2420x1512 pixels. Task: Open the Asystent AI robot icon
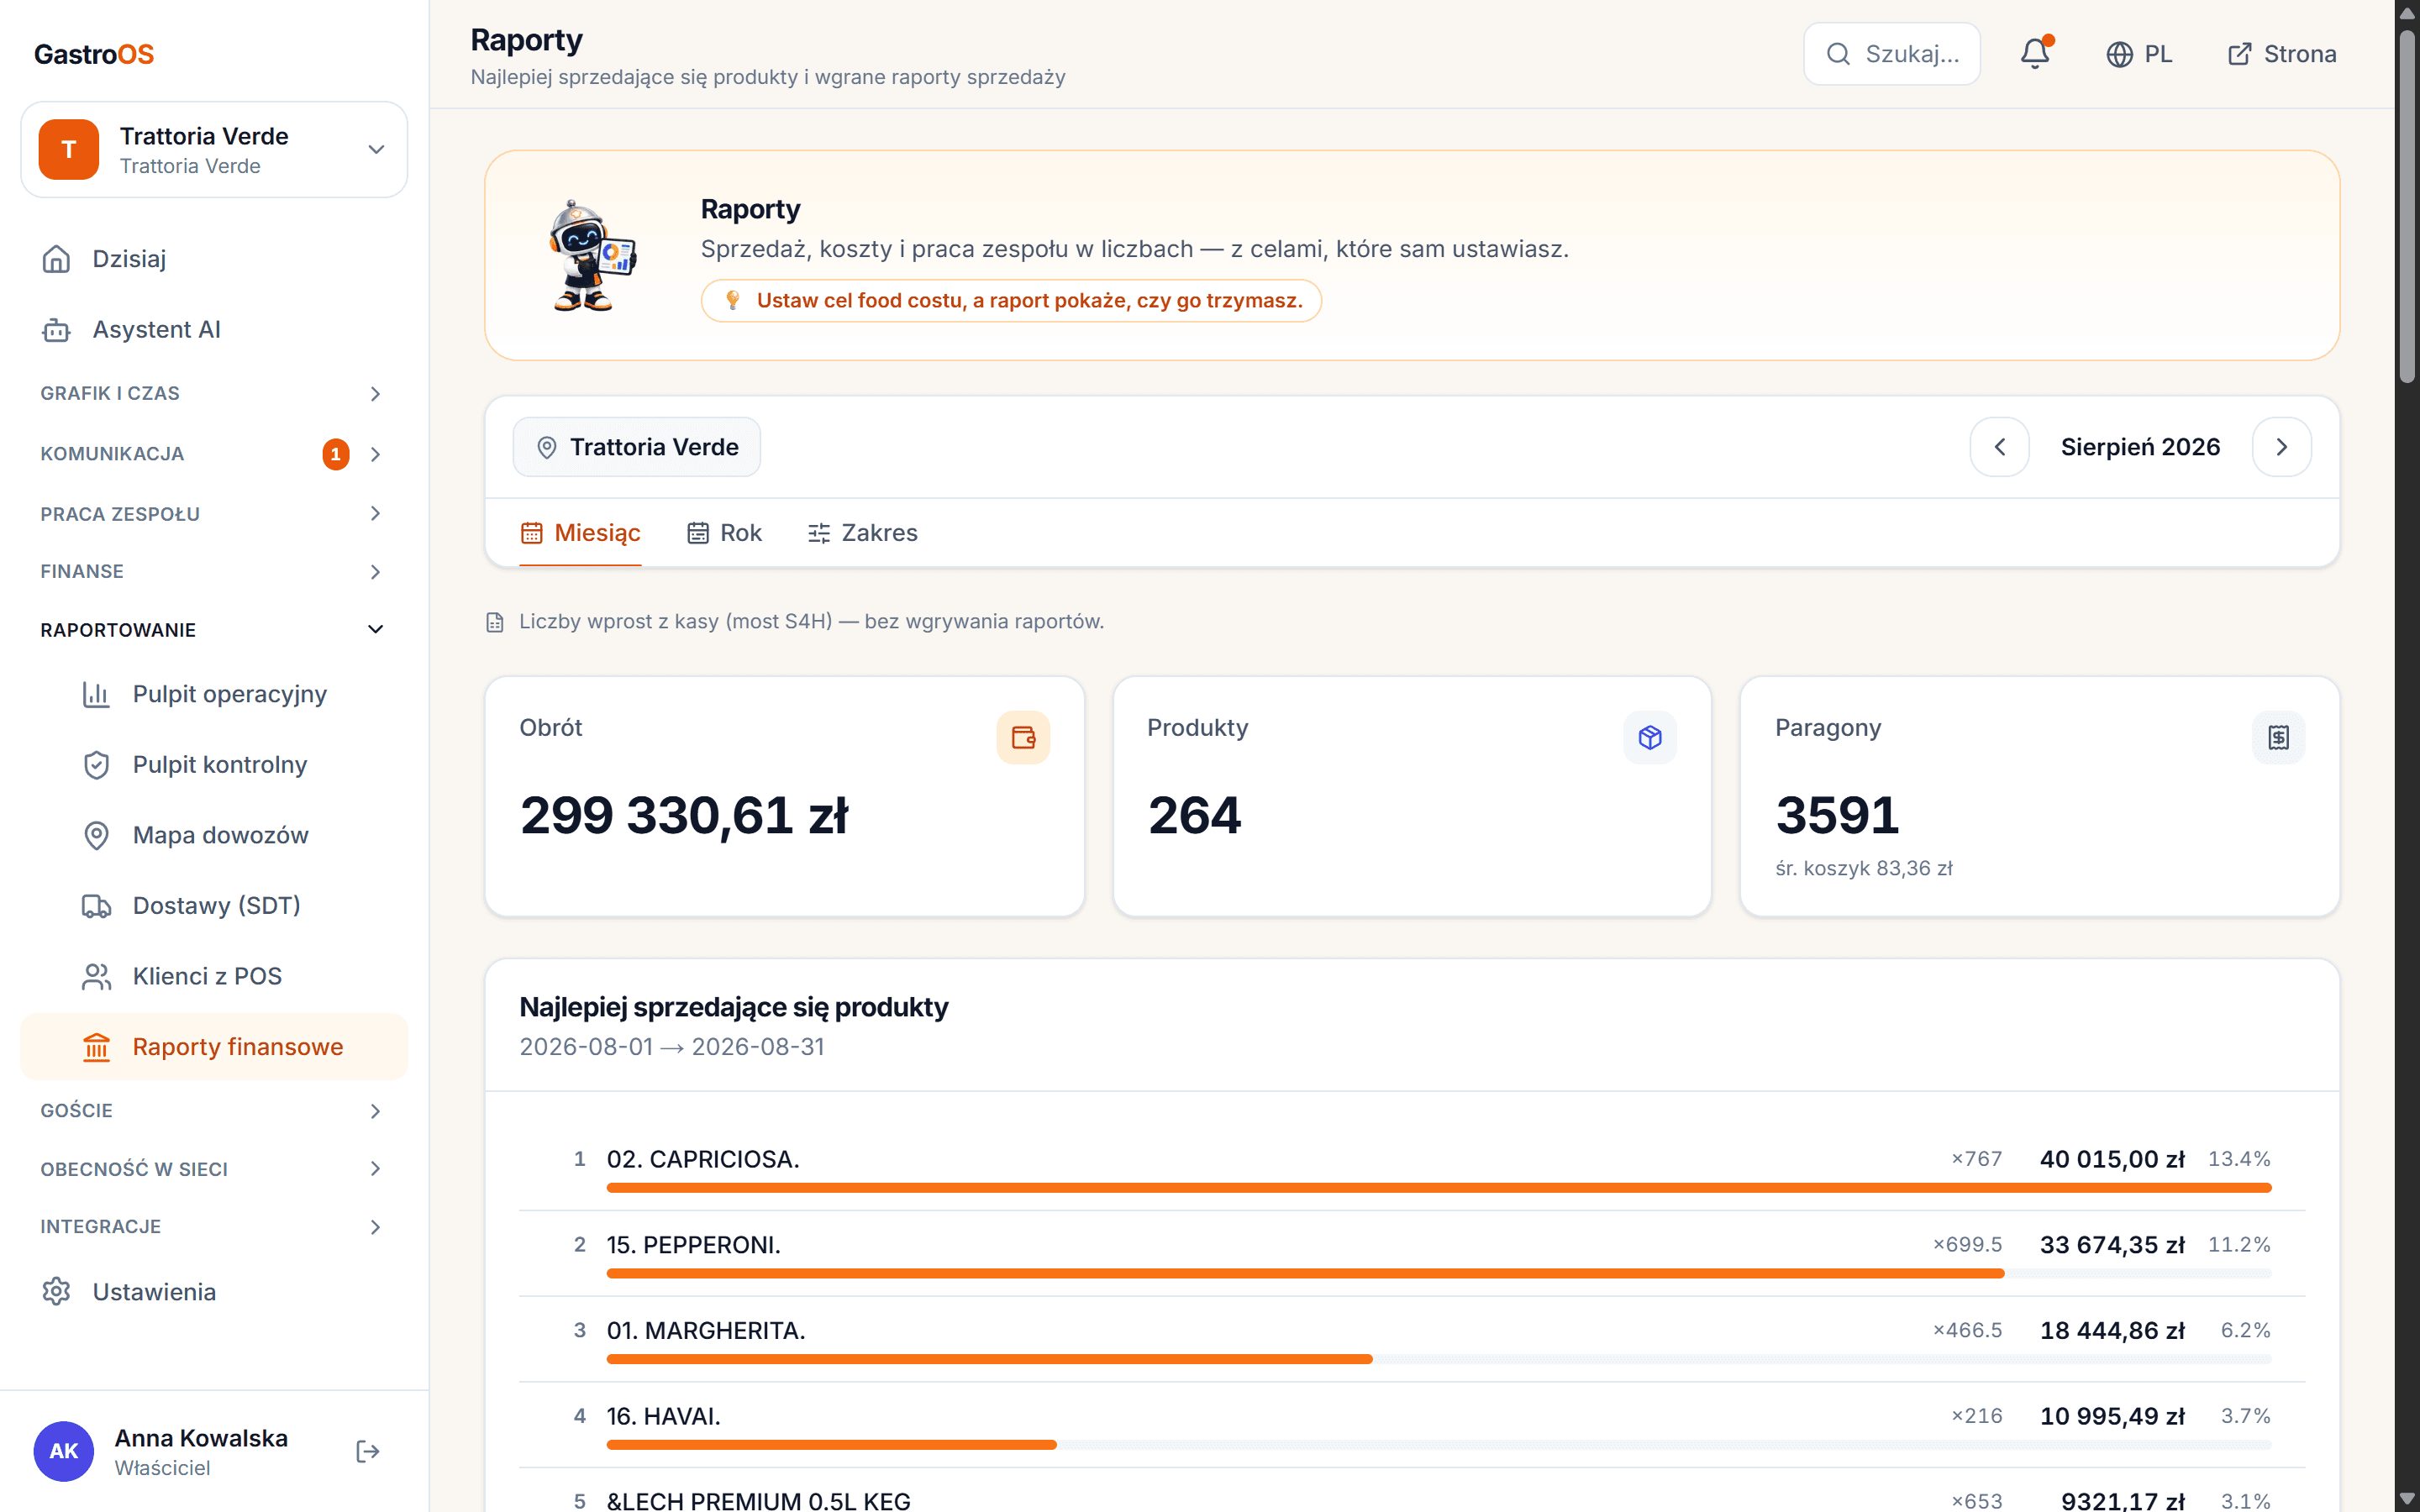[57, 329]
